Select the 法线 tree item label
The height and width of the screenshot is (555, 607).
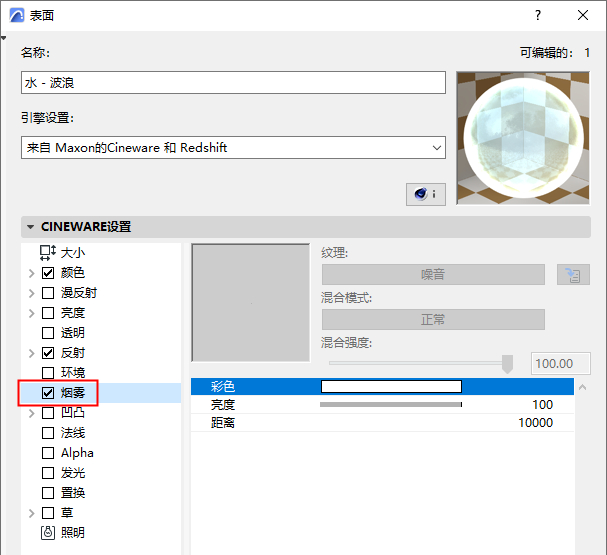[73, 433]
